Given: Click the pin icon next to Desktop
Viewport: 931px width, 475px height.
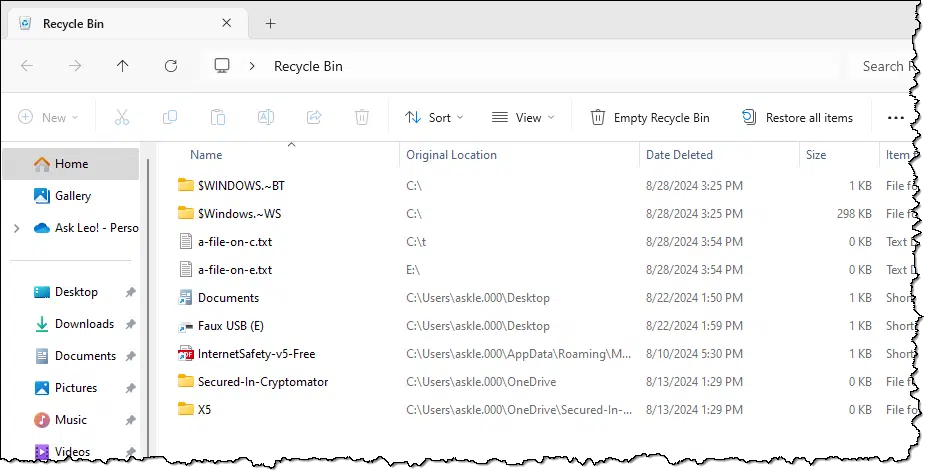Looking at the screenshot, I should [x=131, y=292].
